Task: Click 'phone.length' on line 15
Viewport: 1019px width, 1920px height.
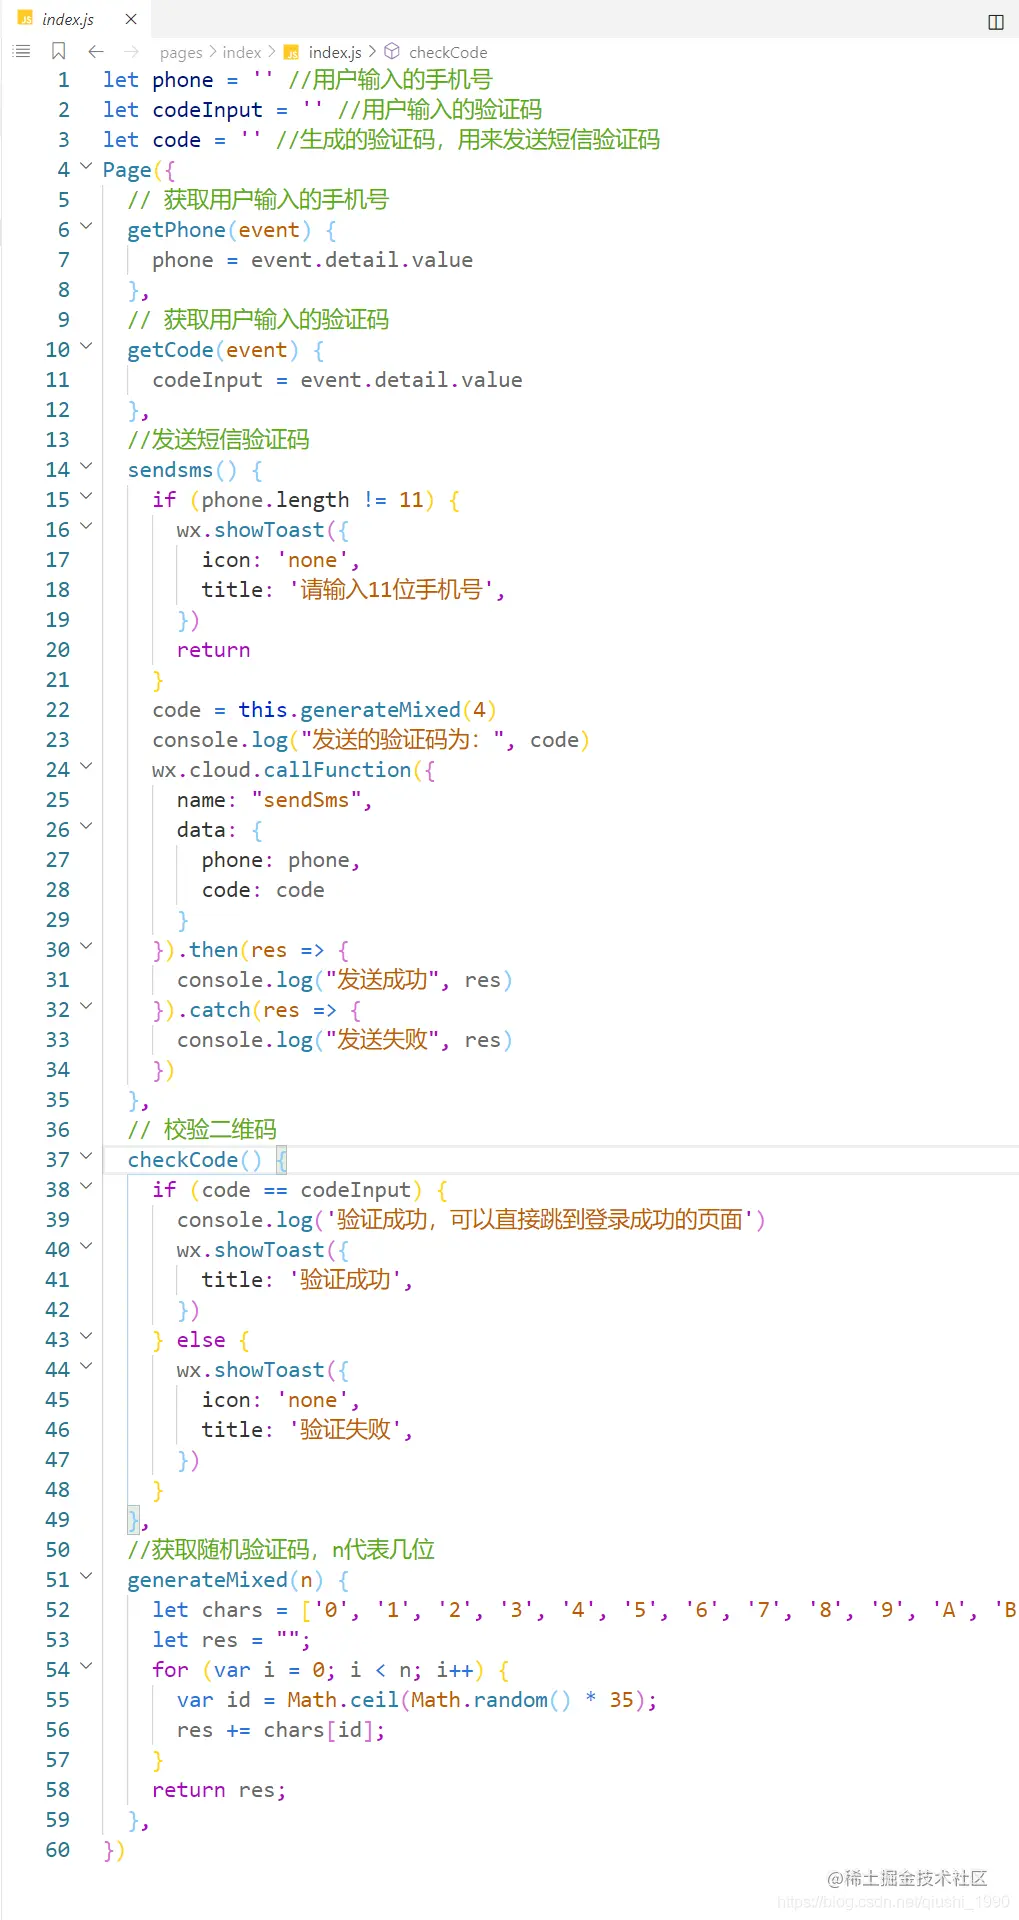Action: coord(275,500)
